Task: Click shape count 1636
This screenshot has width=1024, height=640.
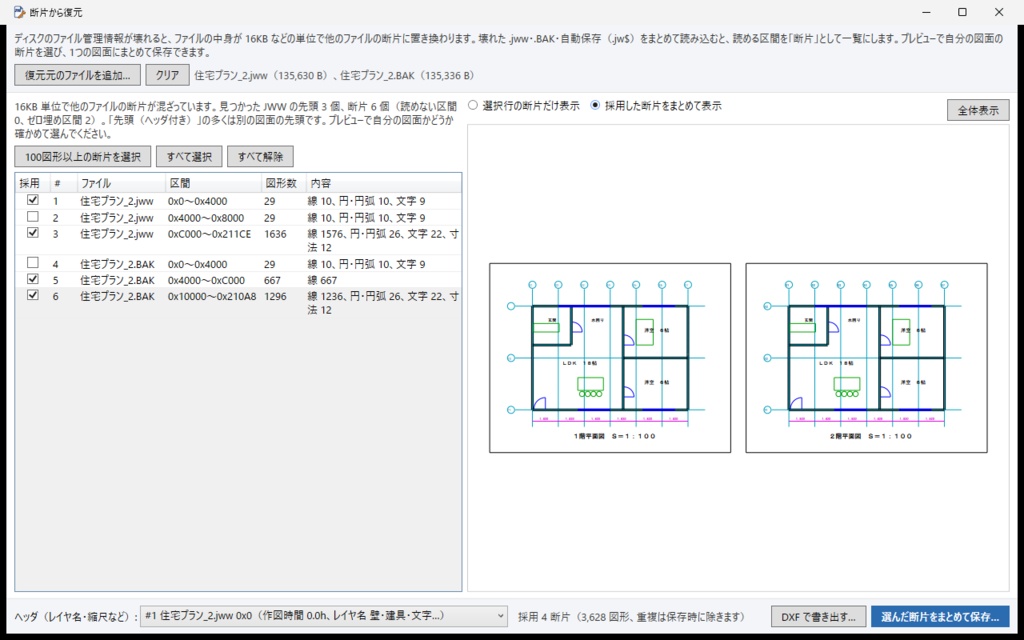Action: tap(276, 234)
